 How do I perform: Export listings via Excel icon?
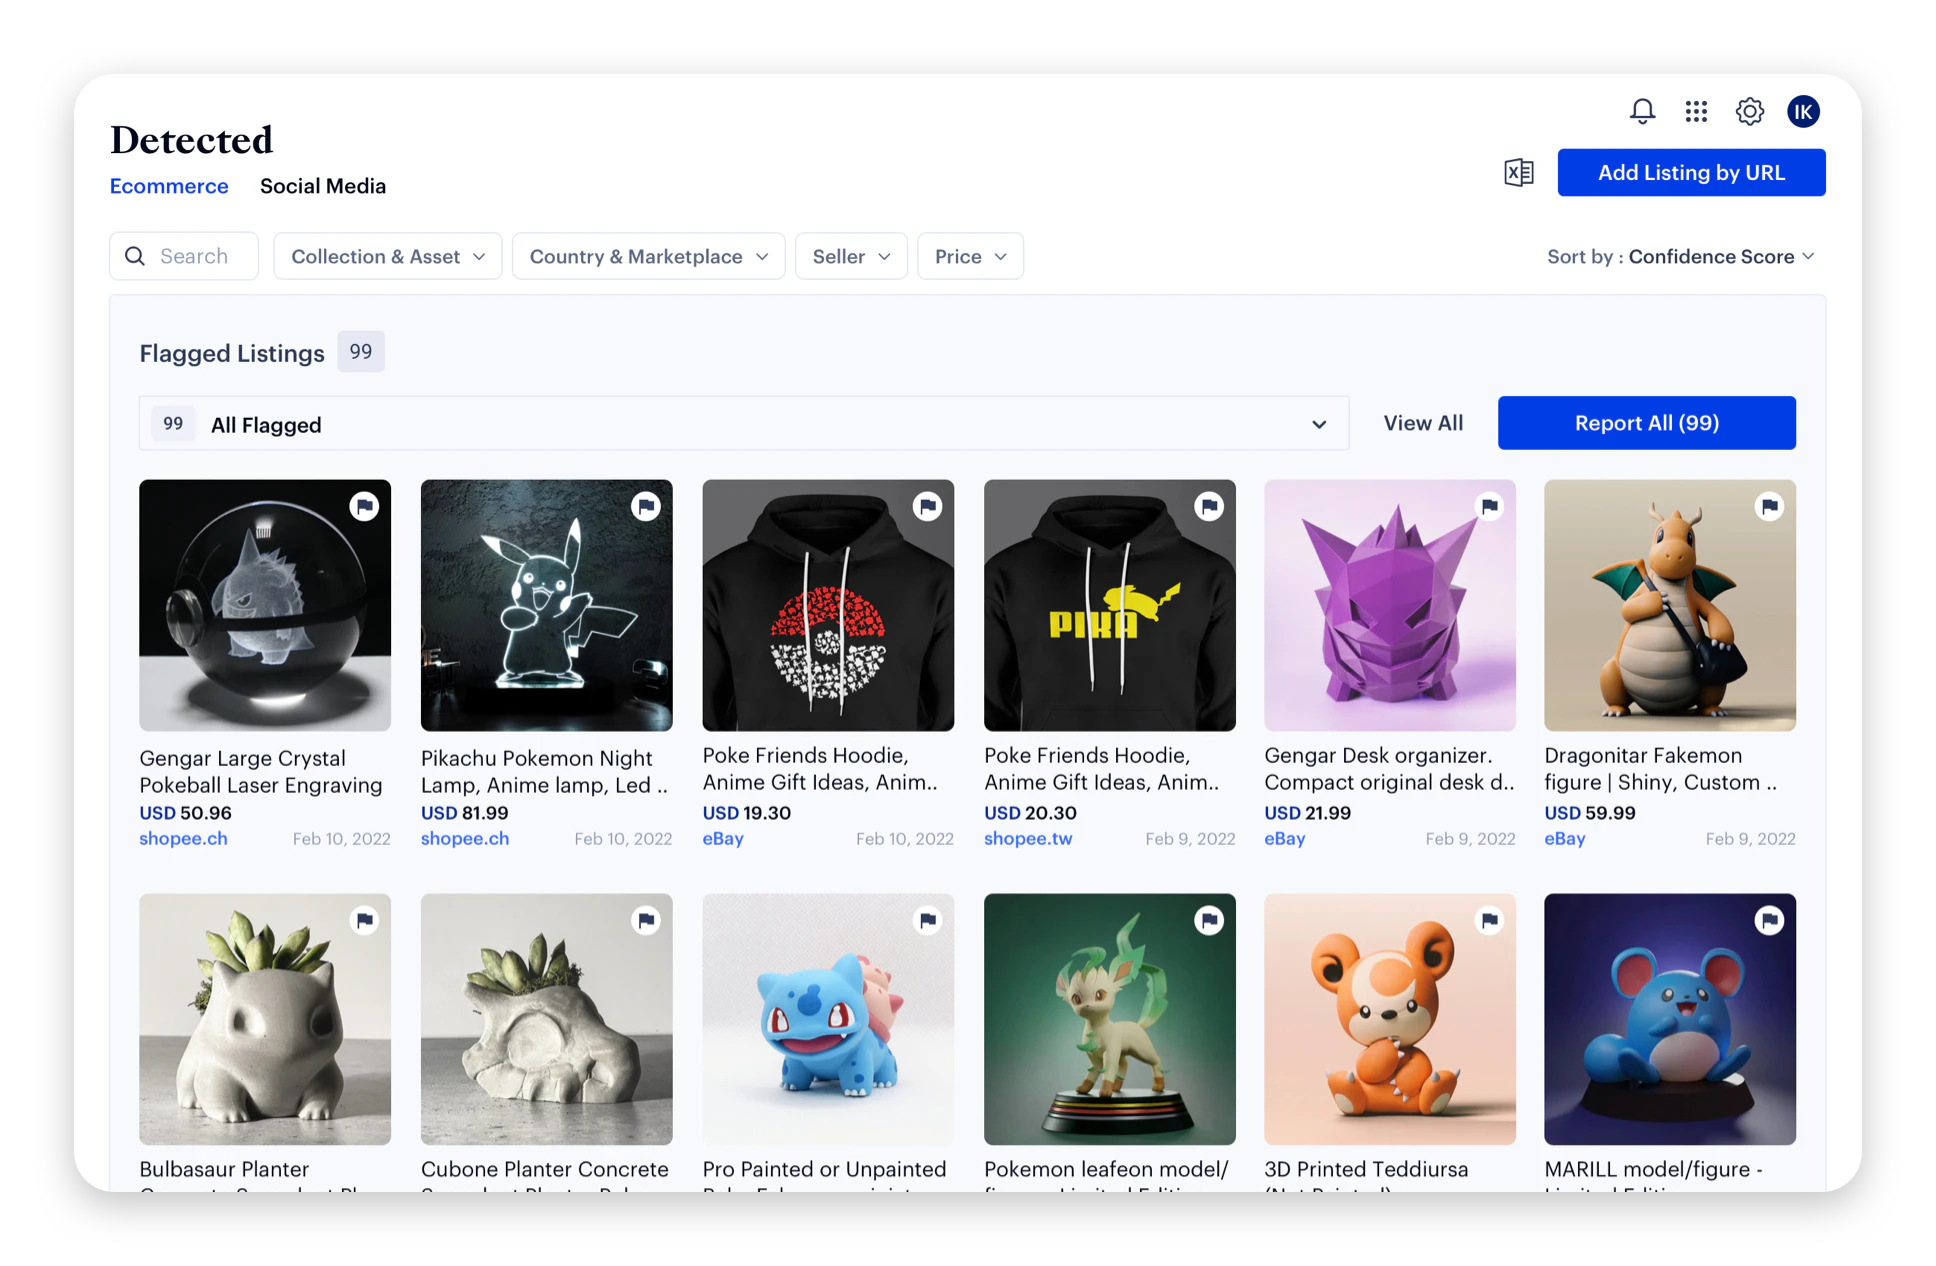pos(1518,173)
